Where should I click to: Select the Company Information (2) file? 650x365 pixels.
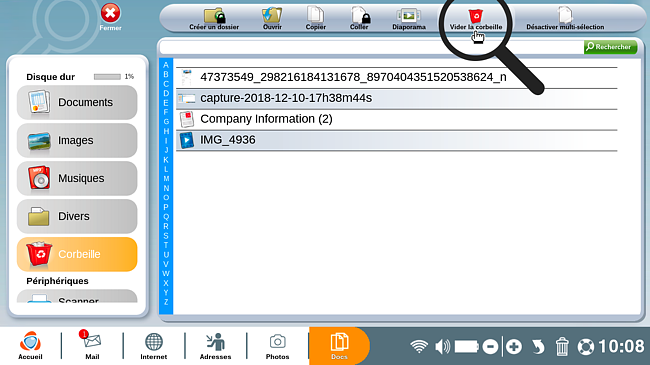click(x=397, y=119)
